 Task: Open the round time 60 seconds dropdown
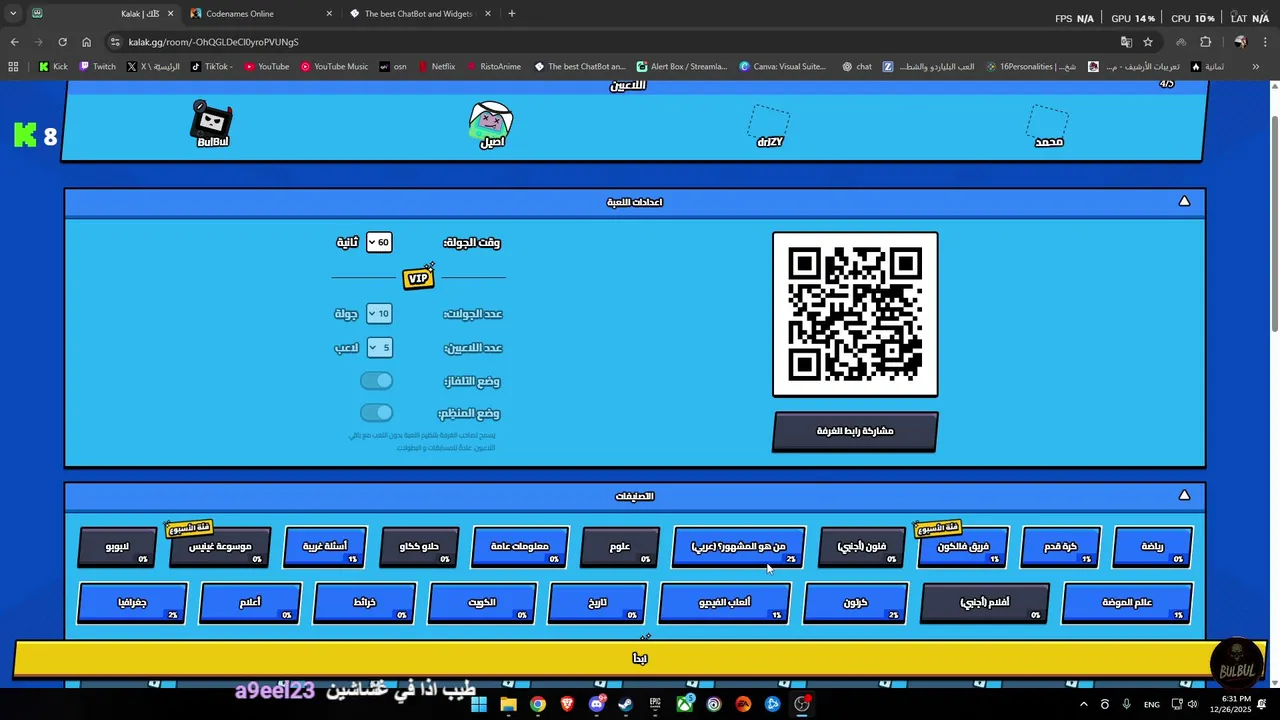[379, 242]
